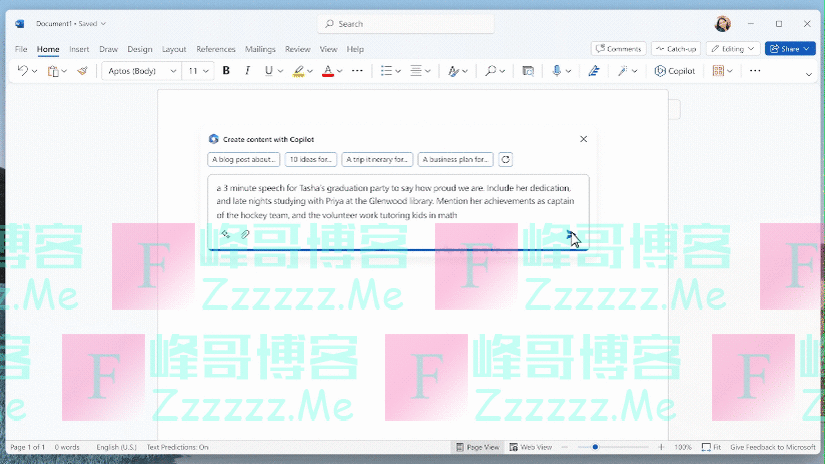This screenshot has width=825, height=464.
Task: Switch to Web View layout
Action: point(530,447)
